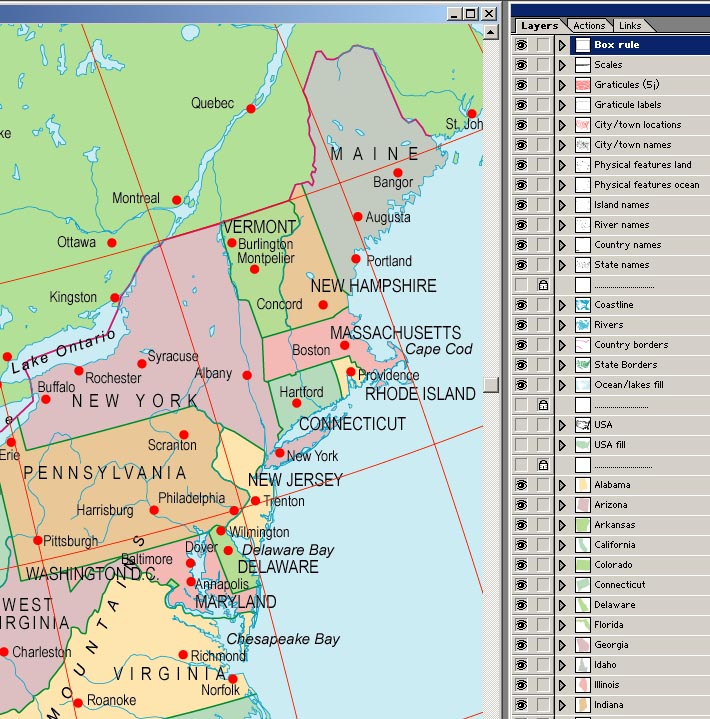Click the map window's vertical scrollbar thumb

(490, 384)
